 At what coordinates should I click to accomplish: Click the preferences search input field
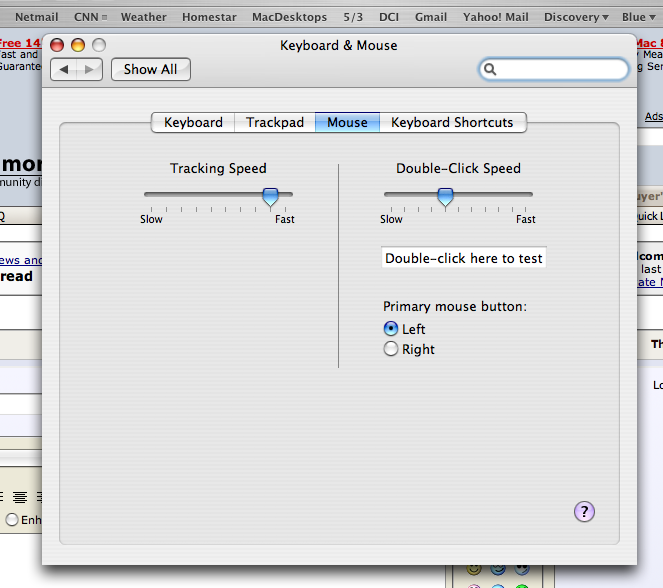coord(553,69)
